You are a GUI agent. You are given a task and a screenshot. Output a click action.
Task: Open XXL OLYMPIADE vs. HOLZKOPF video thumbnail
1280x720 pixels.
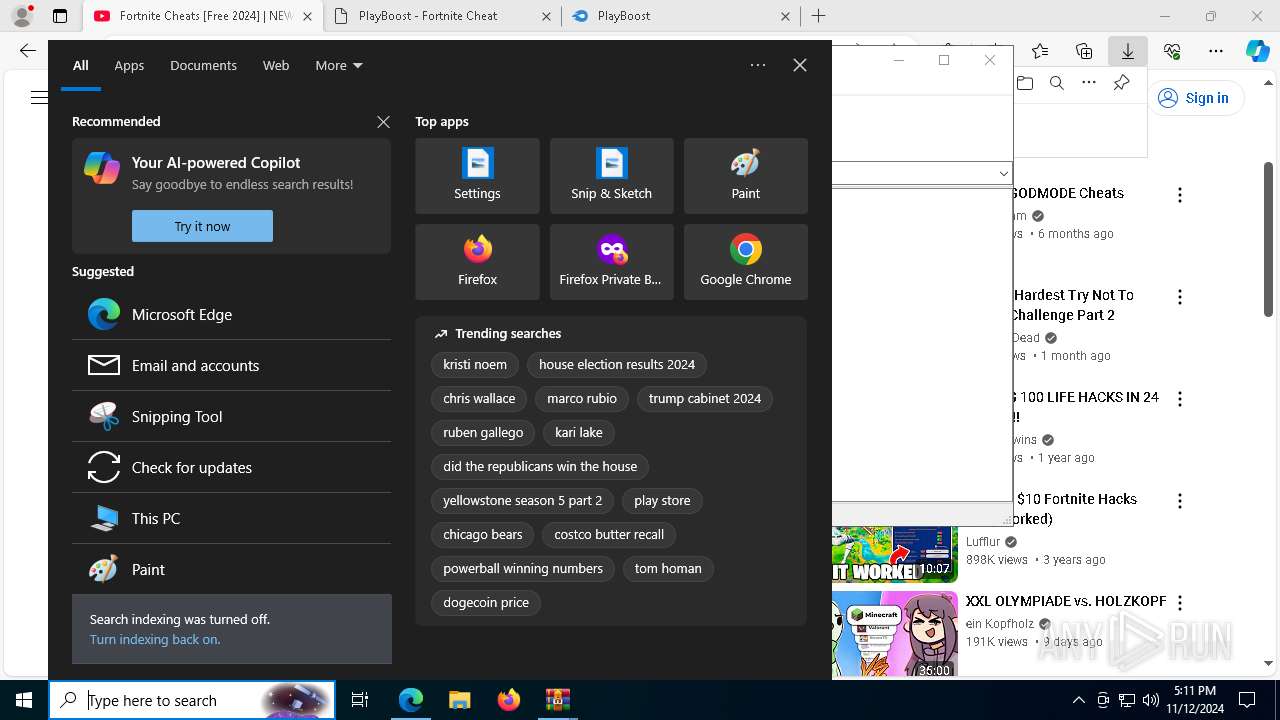(x=895, y=634)
